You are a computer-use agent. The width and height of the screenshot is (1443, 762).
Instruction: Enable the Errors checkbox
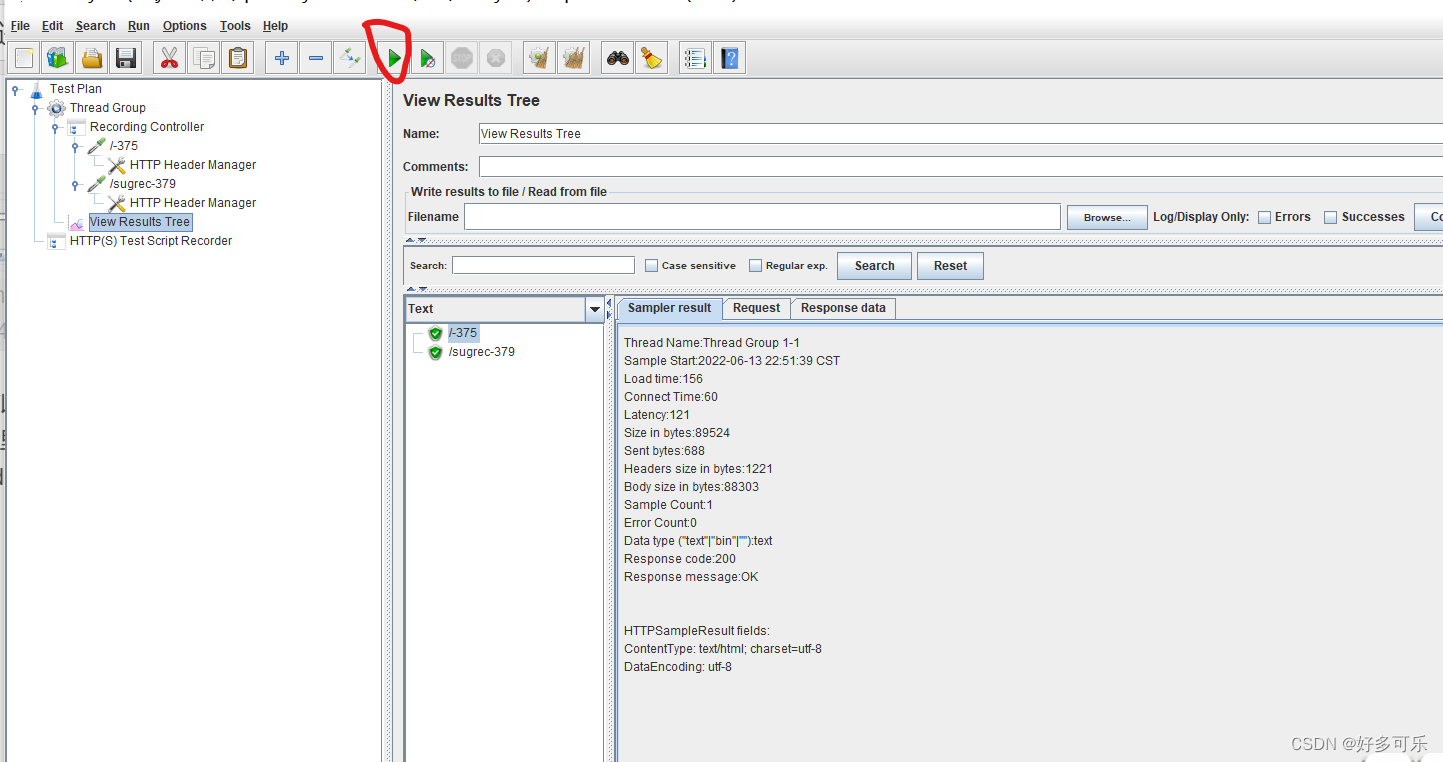click(x=1265, y=217)
